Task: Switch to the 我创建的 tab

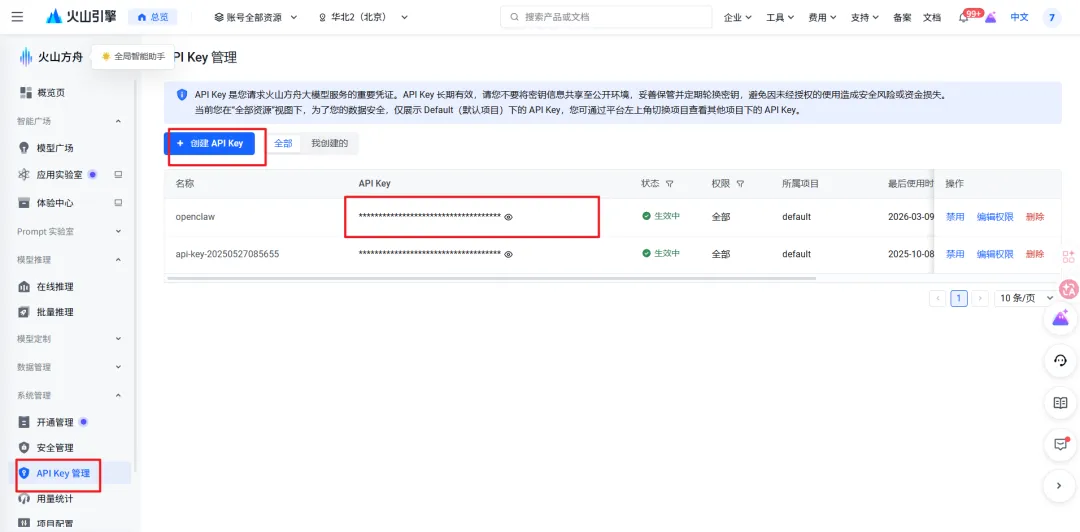Action: click(x=329, y=143)
